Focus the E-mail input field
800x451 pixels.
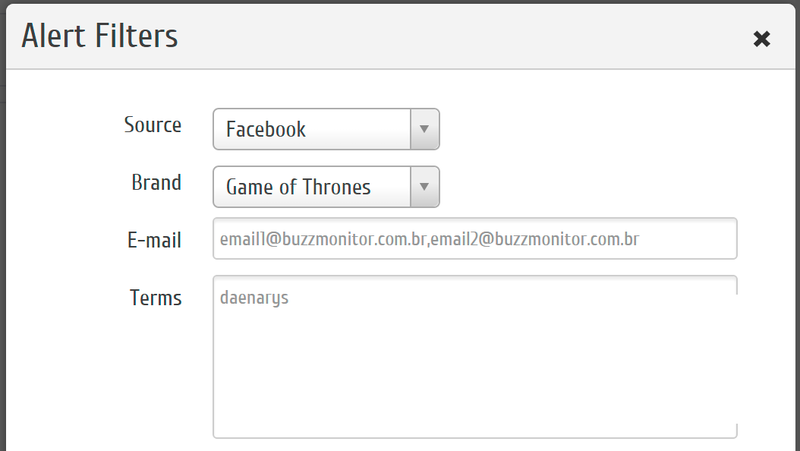pos(475,239)
